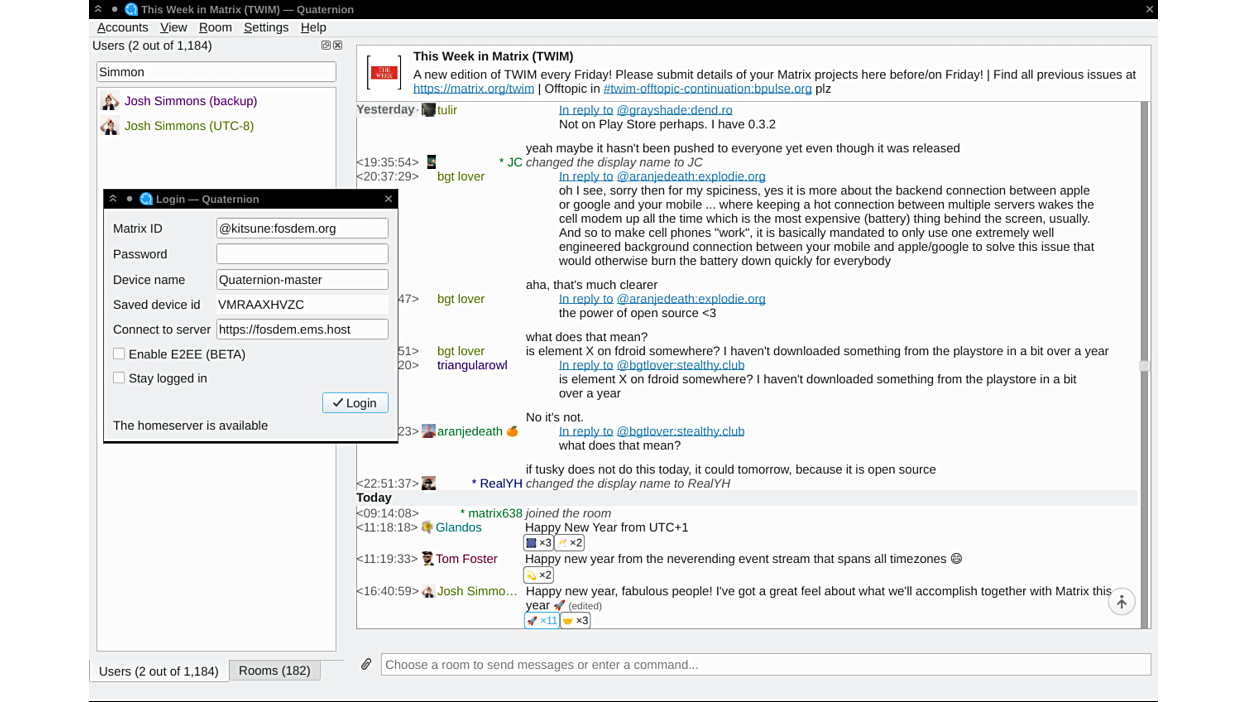Open the Accounts menu
The image size is (1248, 702).
point(122,28)
